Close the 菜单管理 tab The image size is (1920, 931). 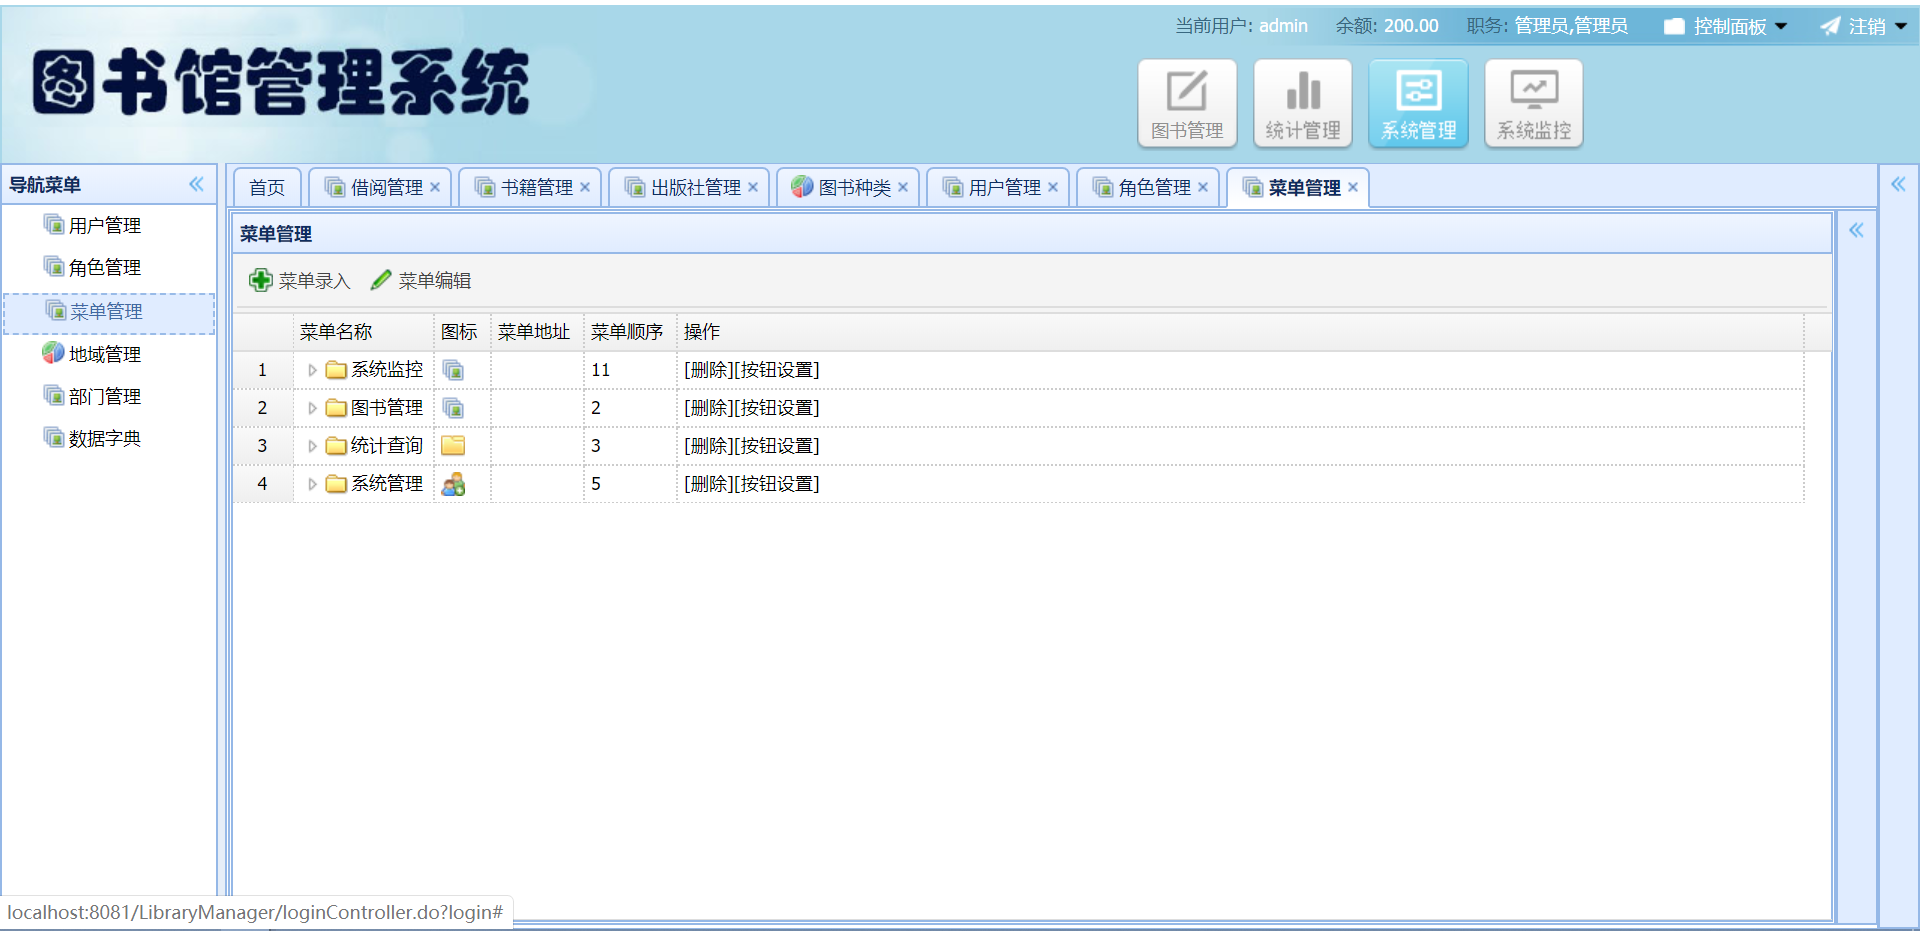coord(1353,187)
